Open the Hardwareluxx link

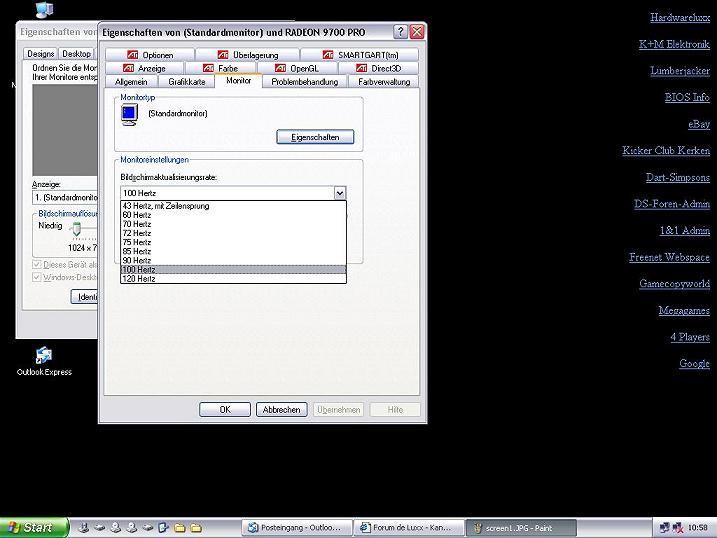(680, 17)
